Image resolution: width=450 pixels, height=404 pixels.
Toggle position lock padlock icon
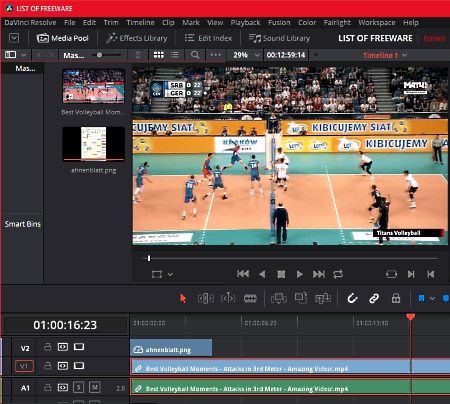pyautogui.click(x=396, y=298)
